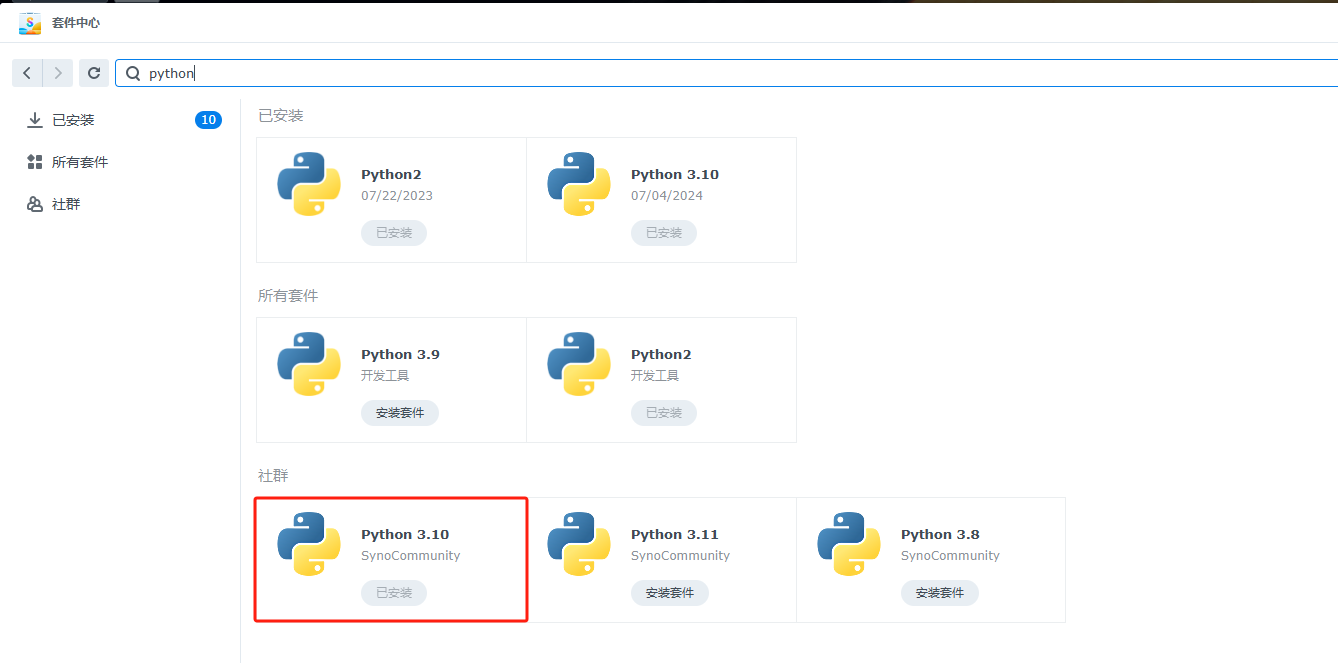Viewport: 1338px width, 663px height.
Task: Open installed Python2 package title
Action: pos(391,174)
